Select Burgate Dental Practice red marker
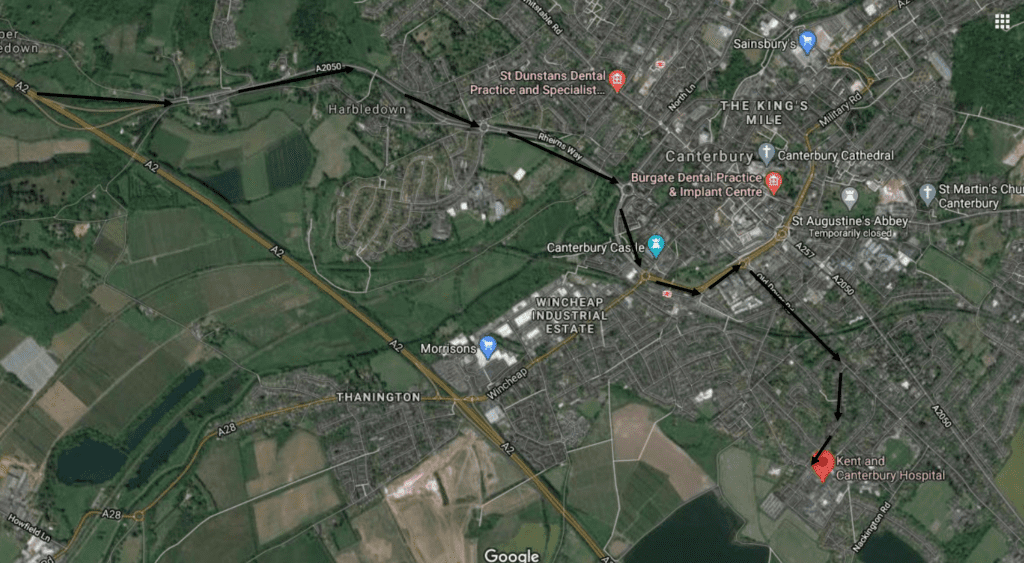The width and height of the screenshot is (1024, 563). pyautogui.click(x=774, y=183)
